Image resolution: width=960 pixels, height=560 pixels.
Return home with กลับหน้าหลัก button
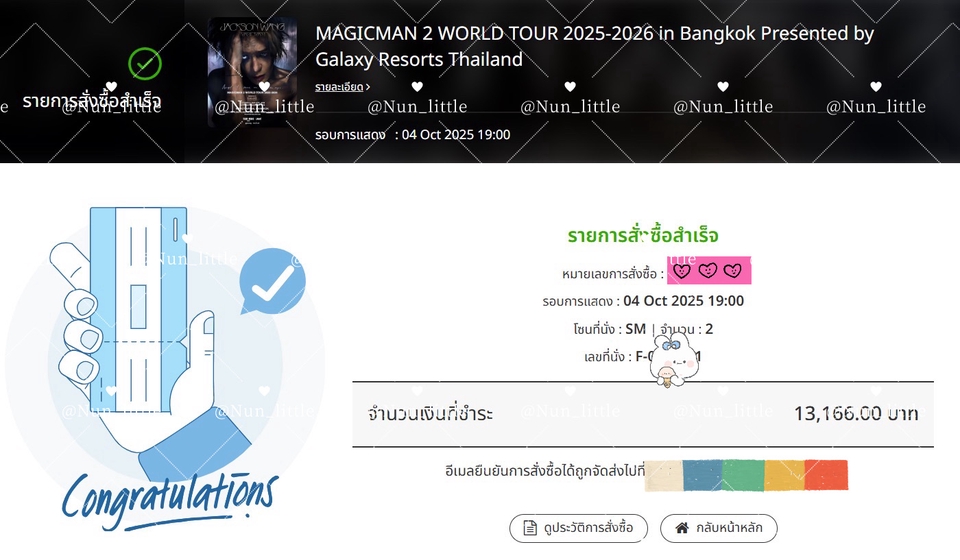[719, 528]
